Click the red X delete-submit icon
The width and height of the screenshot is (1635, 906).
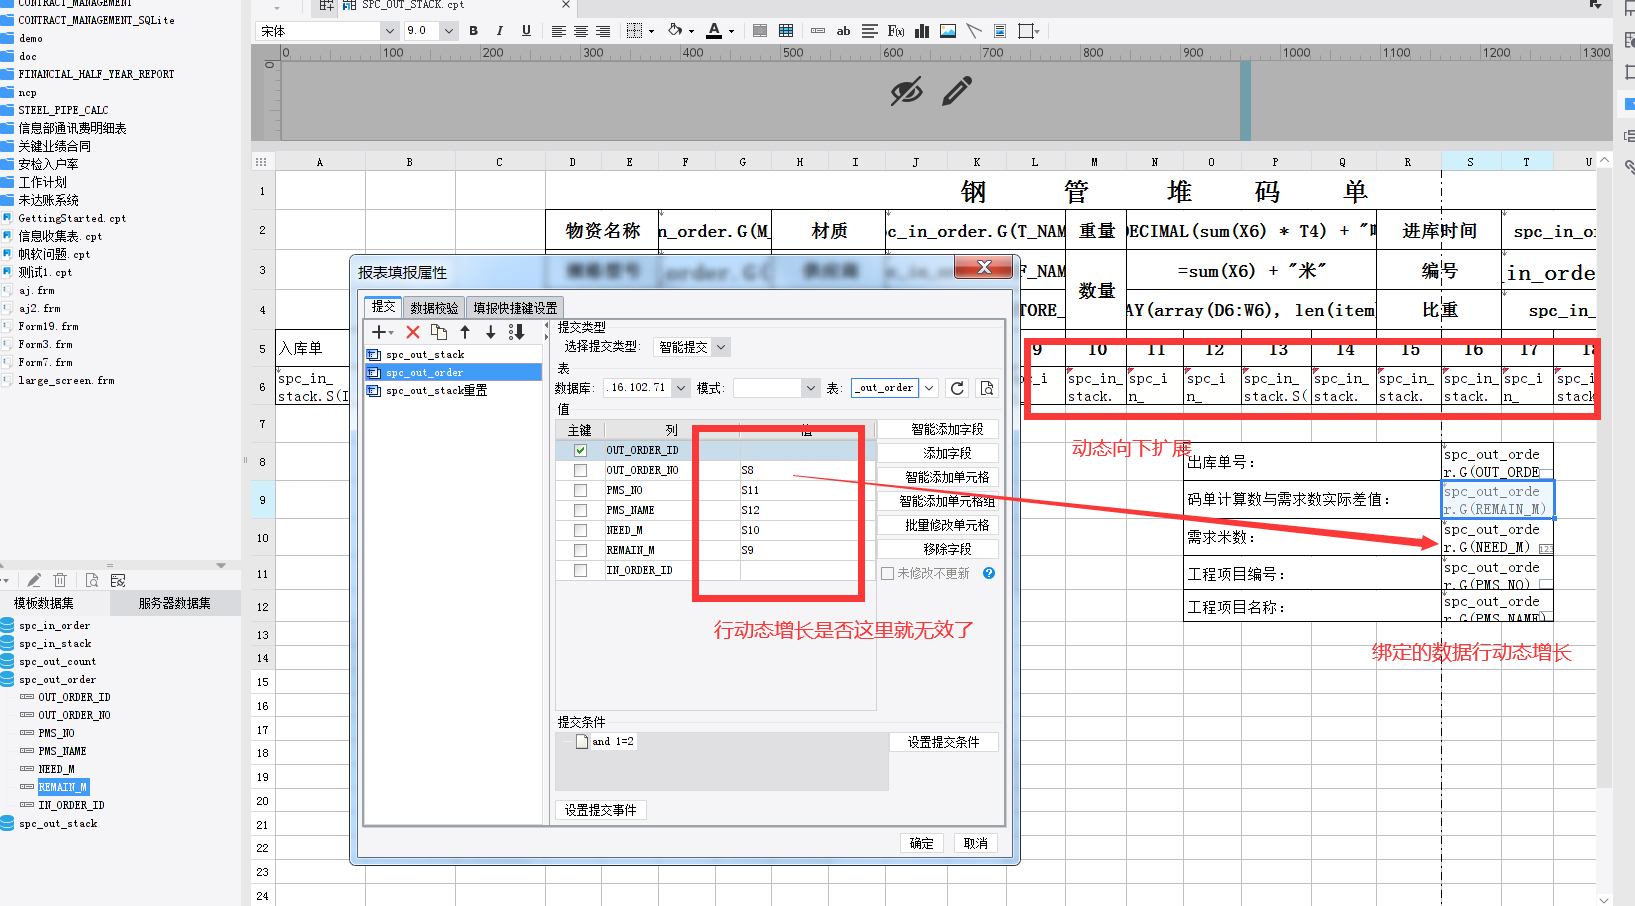(x=412, y=332)
